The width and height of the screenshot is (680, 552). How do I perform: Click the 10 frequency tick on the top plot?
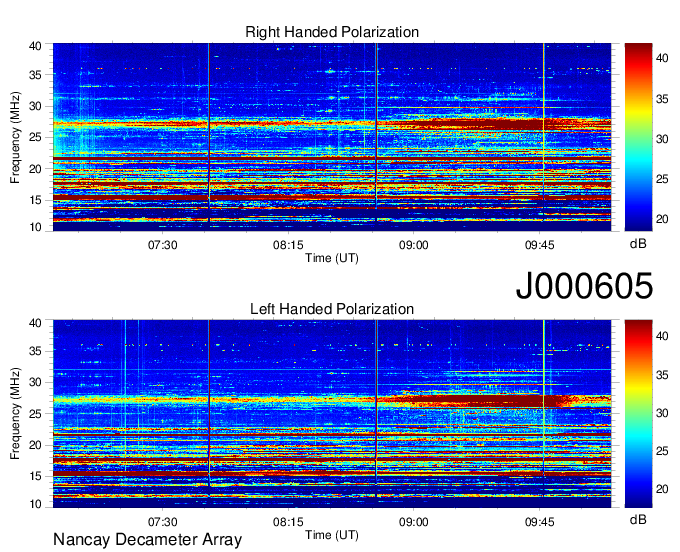click(35, 227)
